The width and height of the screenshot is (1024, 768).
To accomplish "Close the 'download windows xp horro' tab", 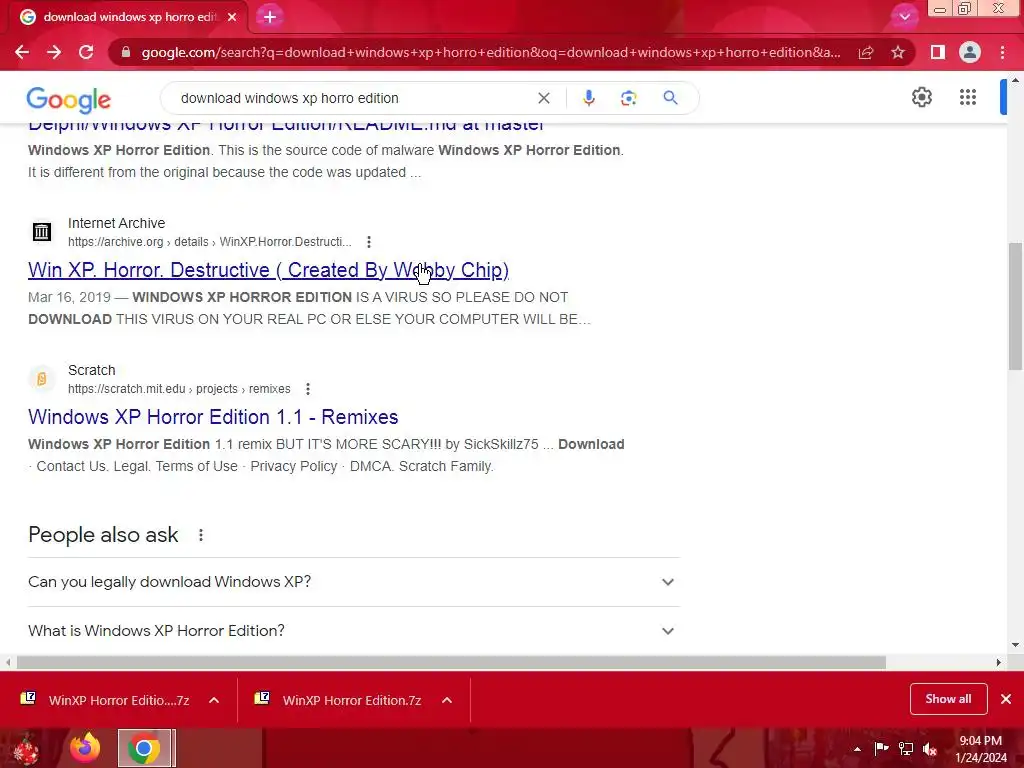I will 232,17.
